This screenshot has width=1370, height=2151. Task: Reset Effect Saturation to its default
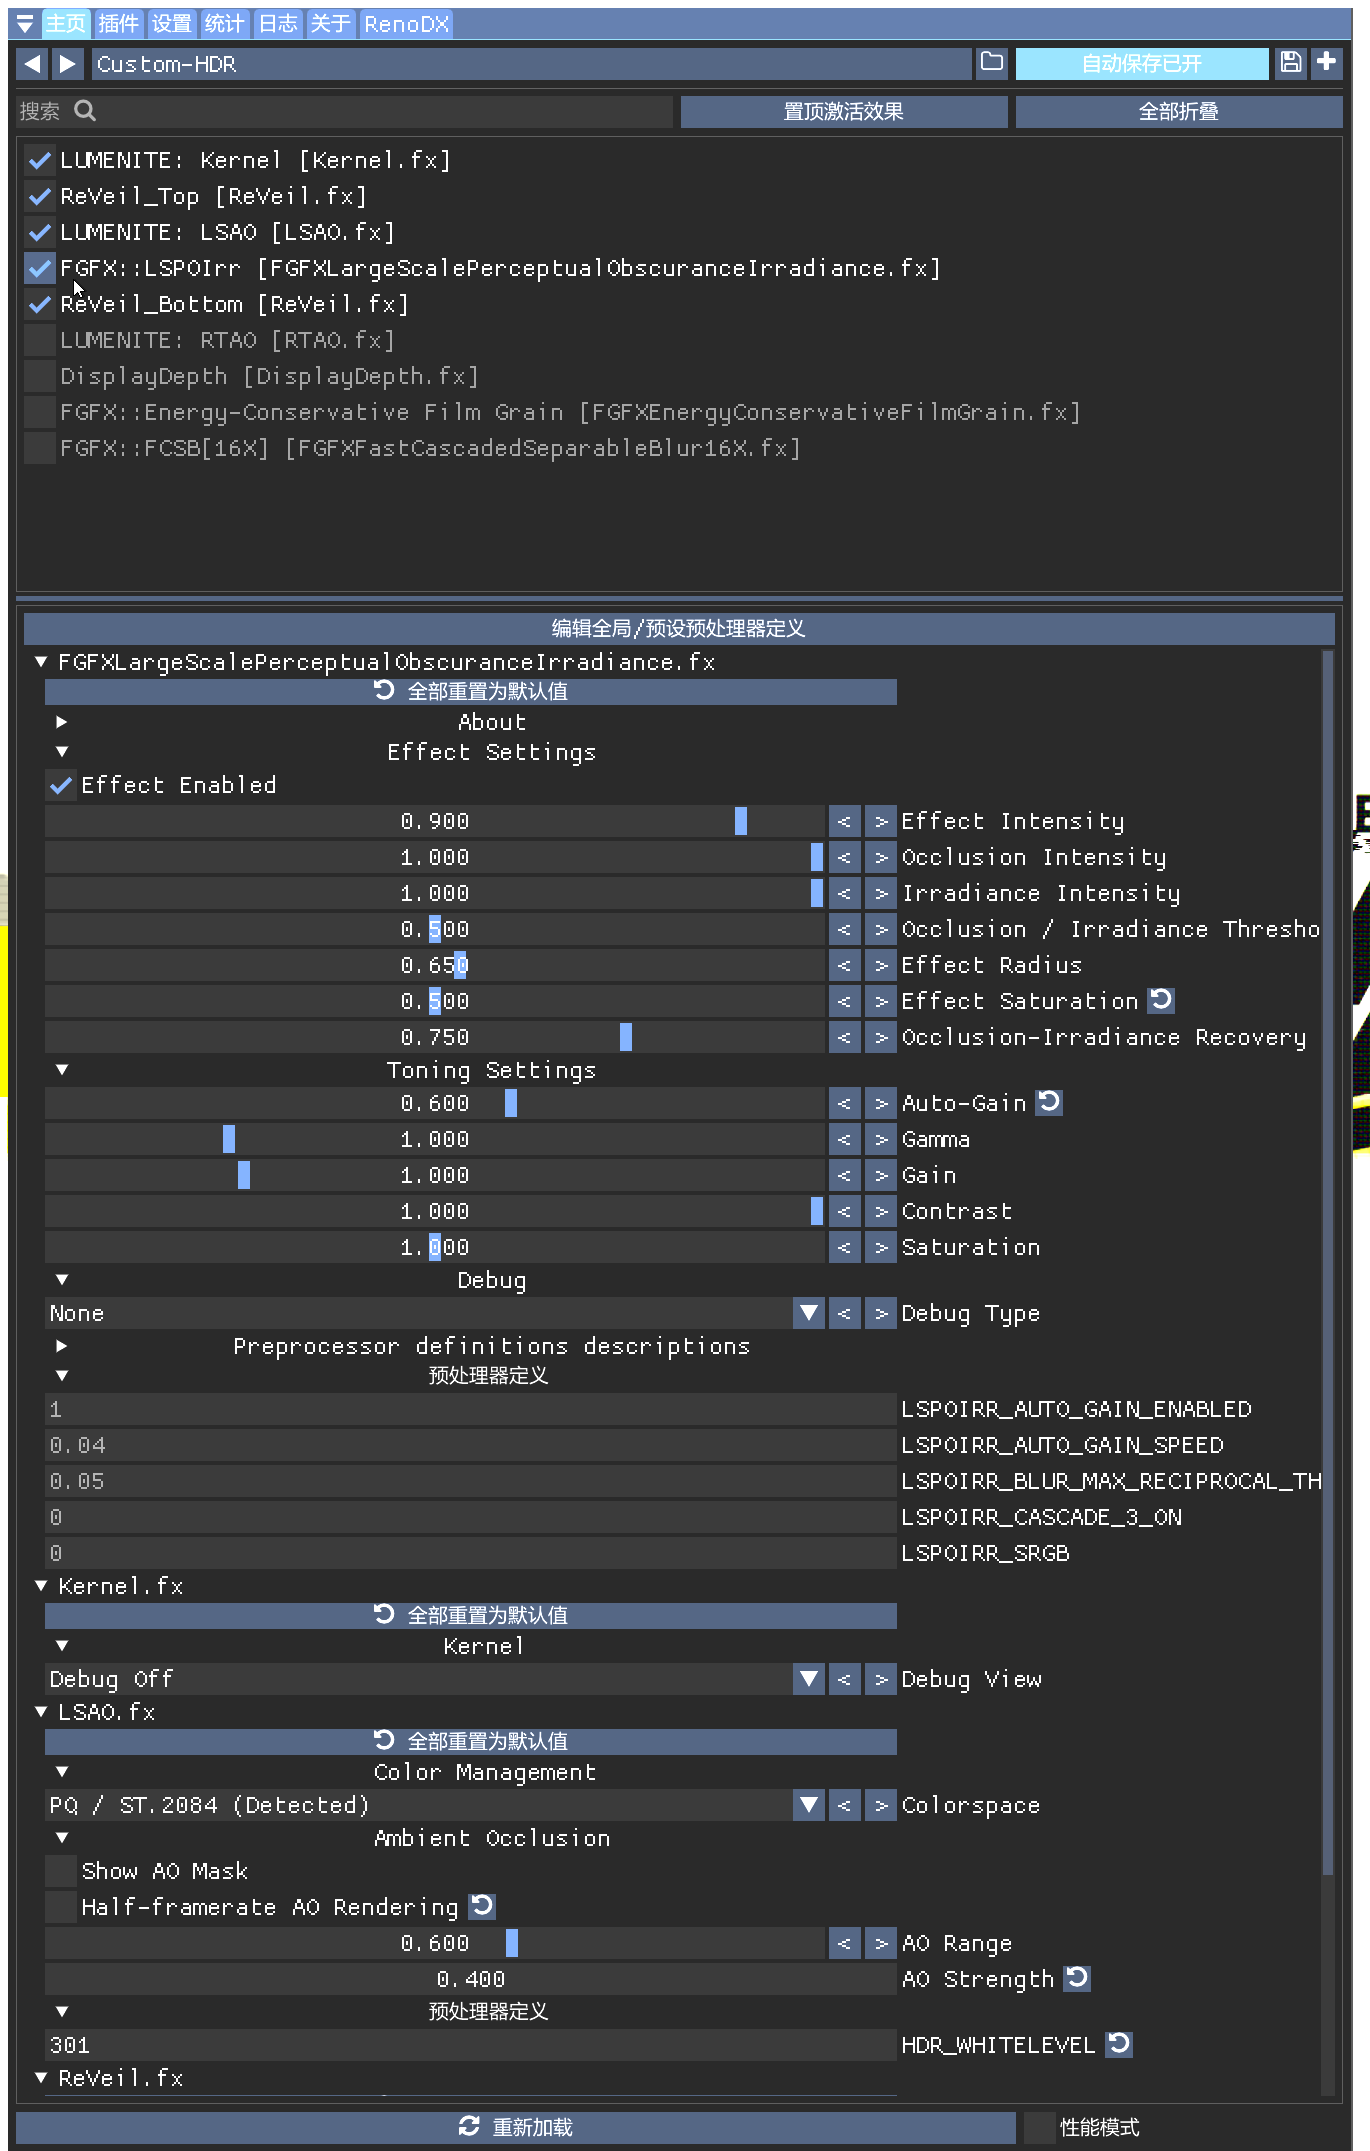coord(1161,1000)
